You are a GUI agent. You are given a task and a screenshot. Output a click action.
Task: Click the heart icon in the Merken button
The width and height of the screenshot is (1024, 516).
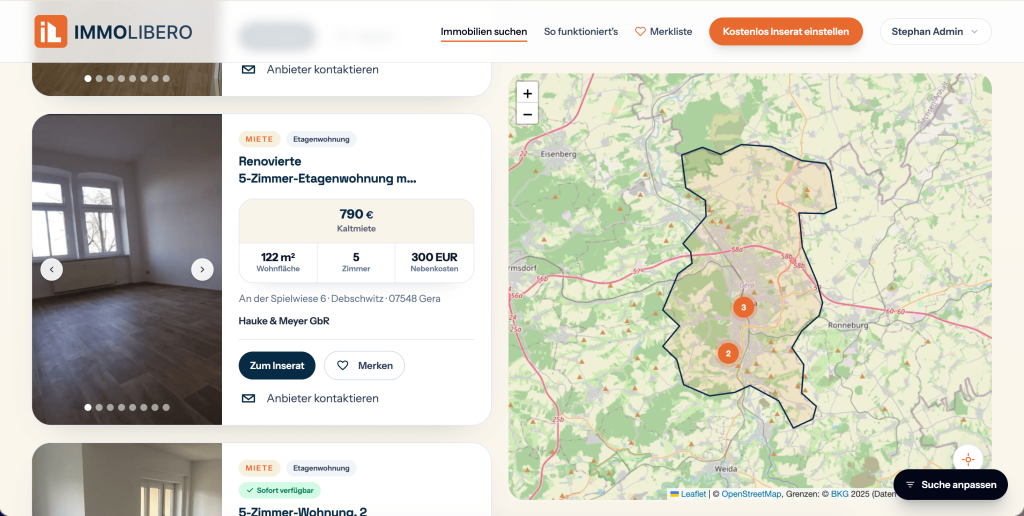coord(342,366)
